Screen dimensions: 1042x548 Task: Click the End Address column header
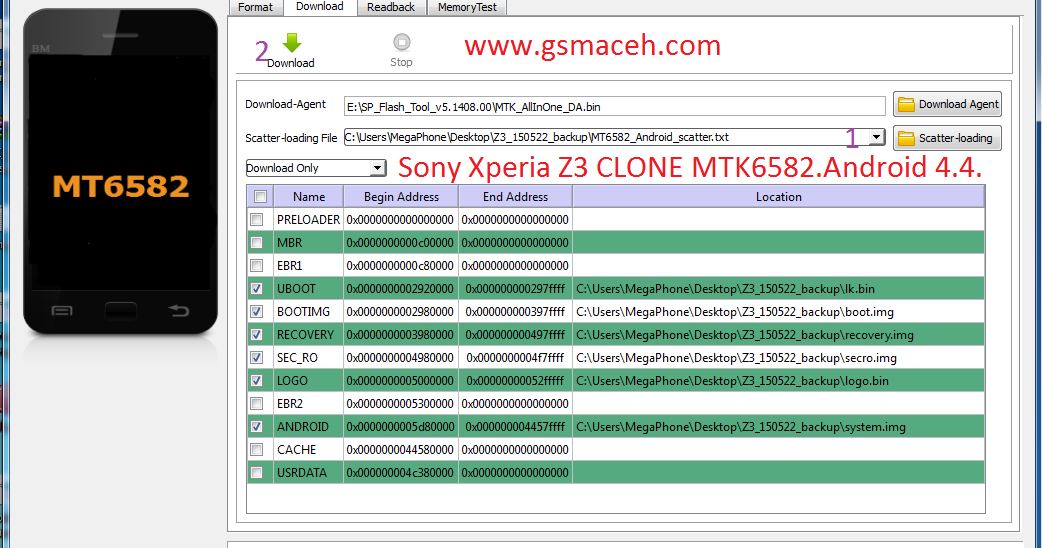(516, 197)
